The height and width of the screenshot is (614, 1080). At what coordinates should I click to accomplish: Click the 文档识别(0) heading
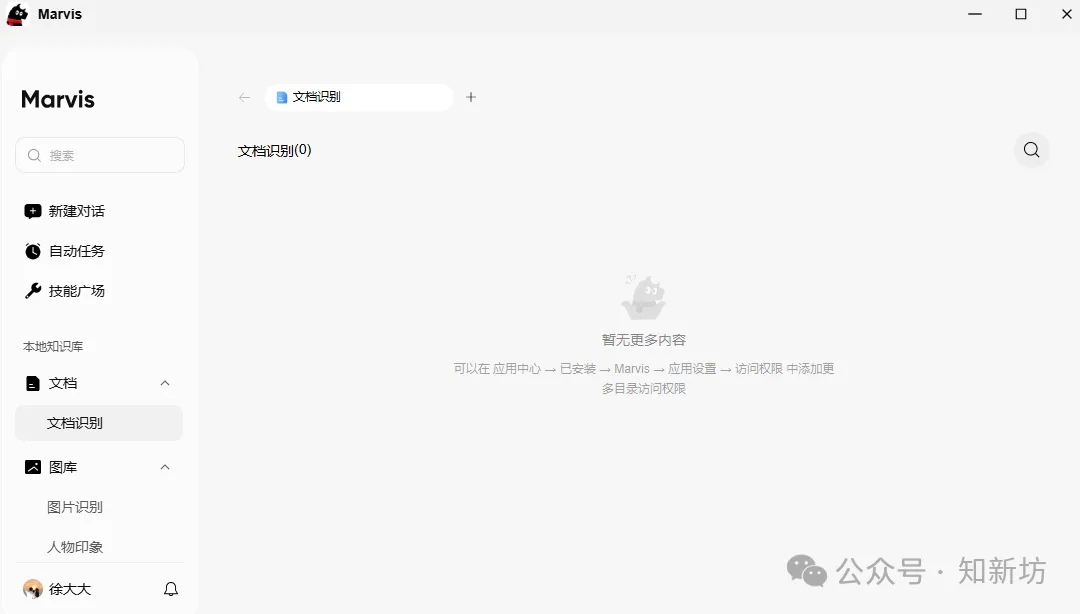click(274, 150)
